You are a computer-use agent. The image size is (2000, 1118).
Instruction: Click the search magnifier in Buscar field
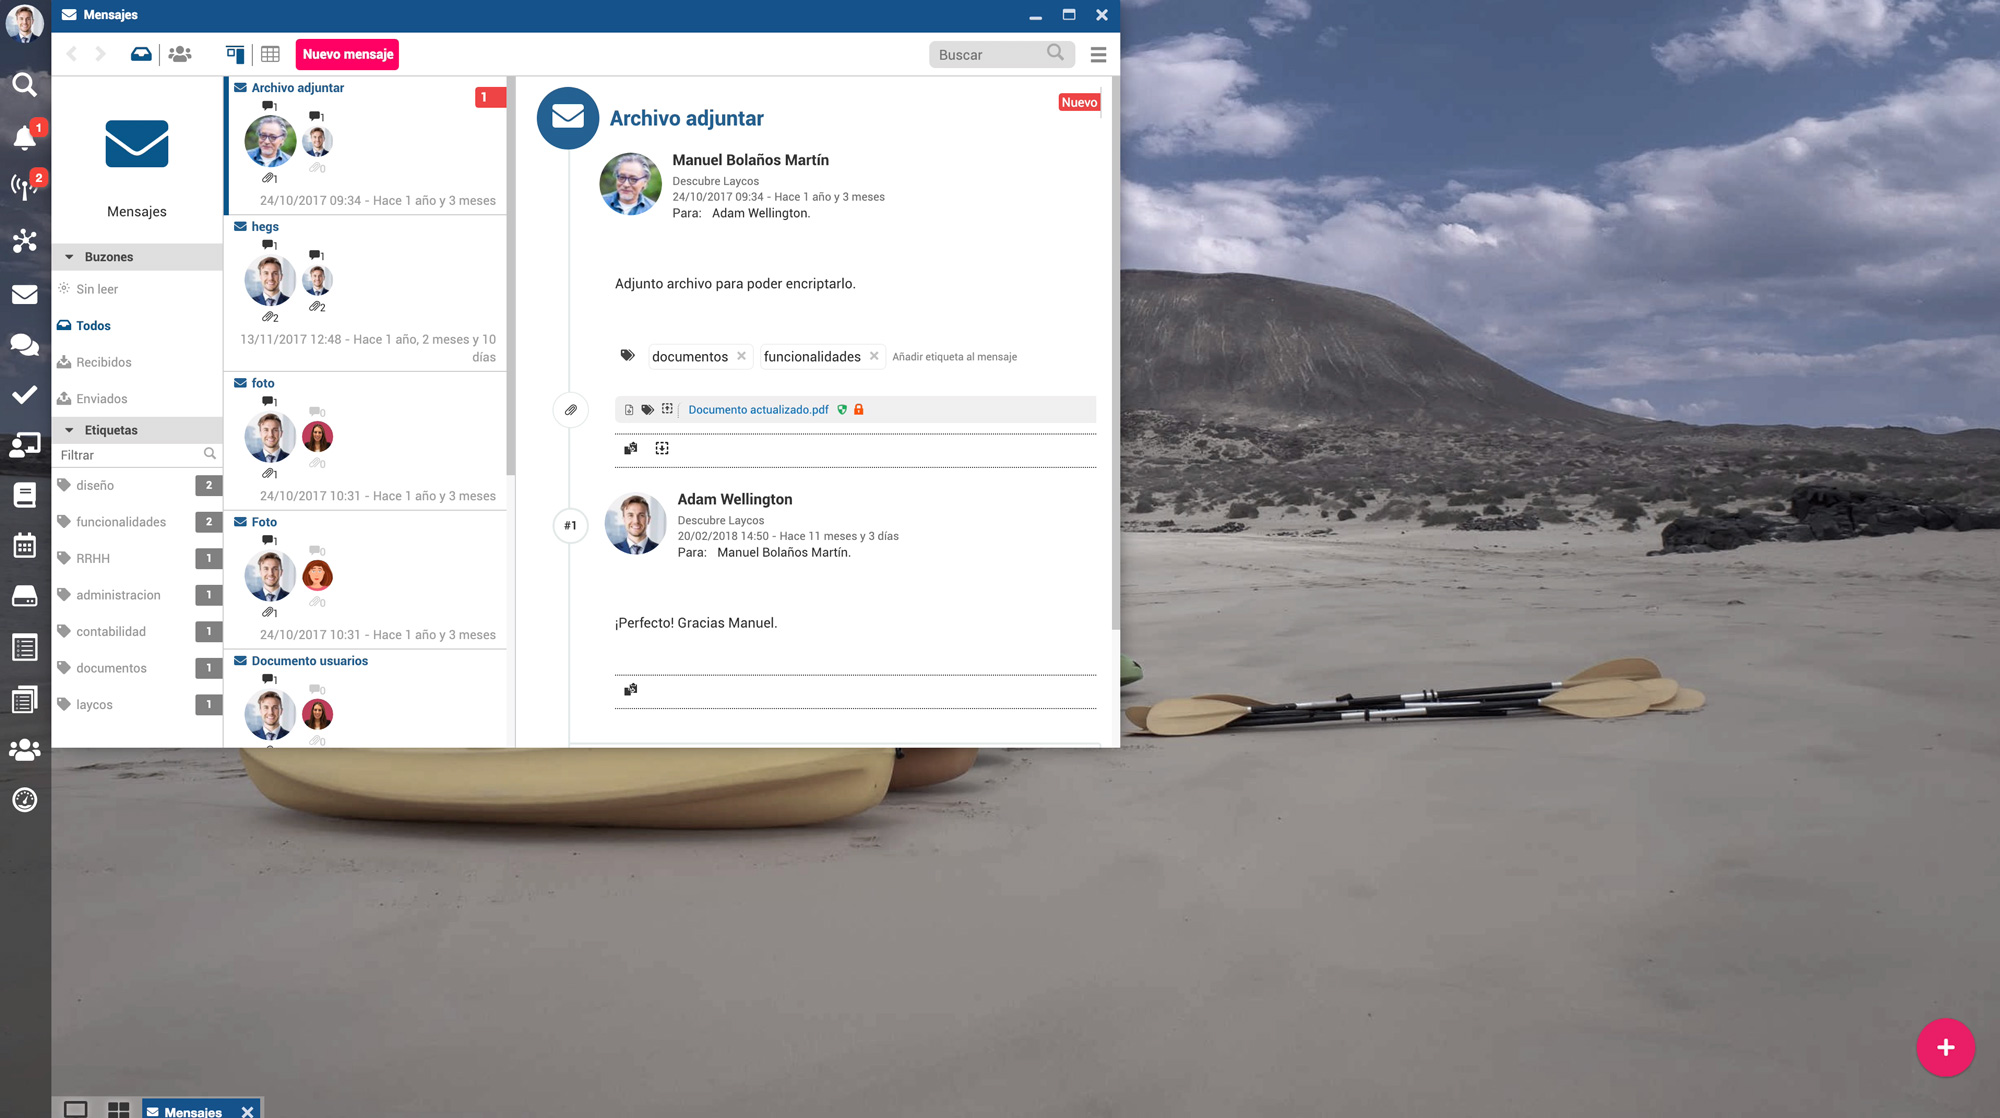click(1055, 53)
